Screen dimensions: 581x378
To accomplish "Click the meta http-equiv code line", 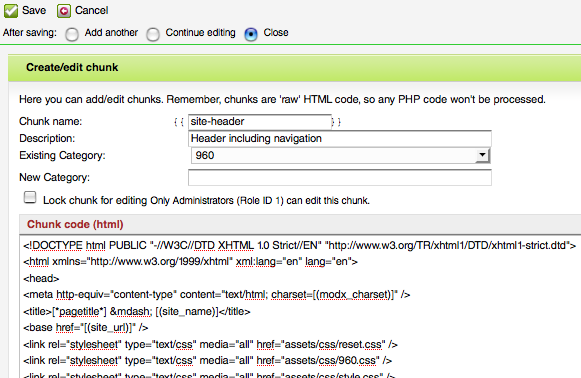I will pos(216,295).
